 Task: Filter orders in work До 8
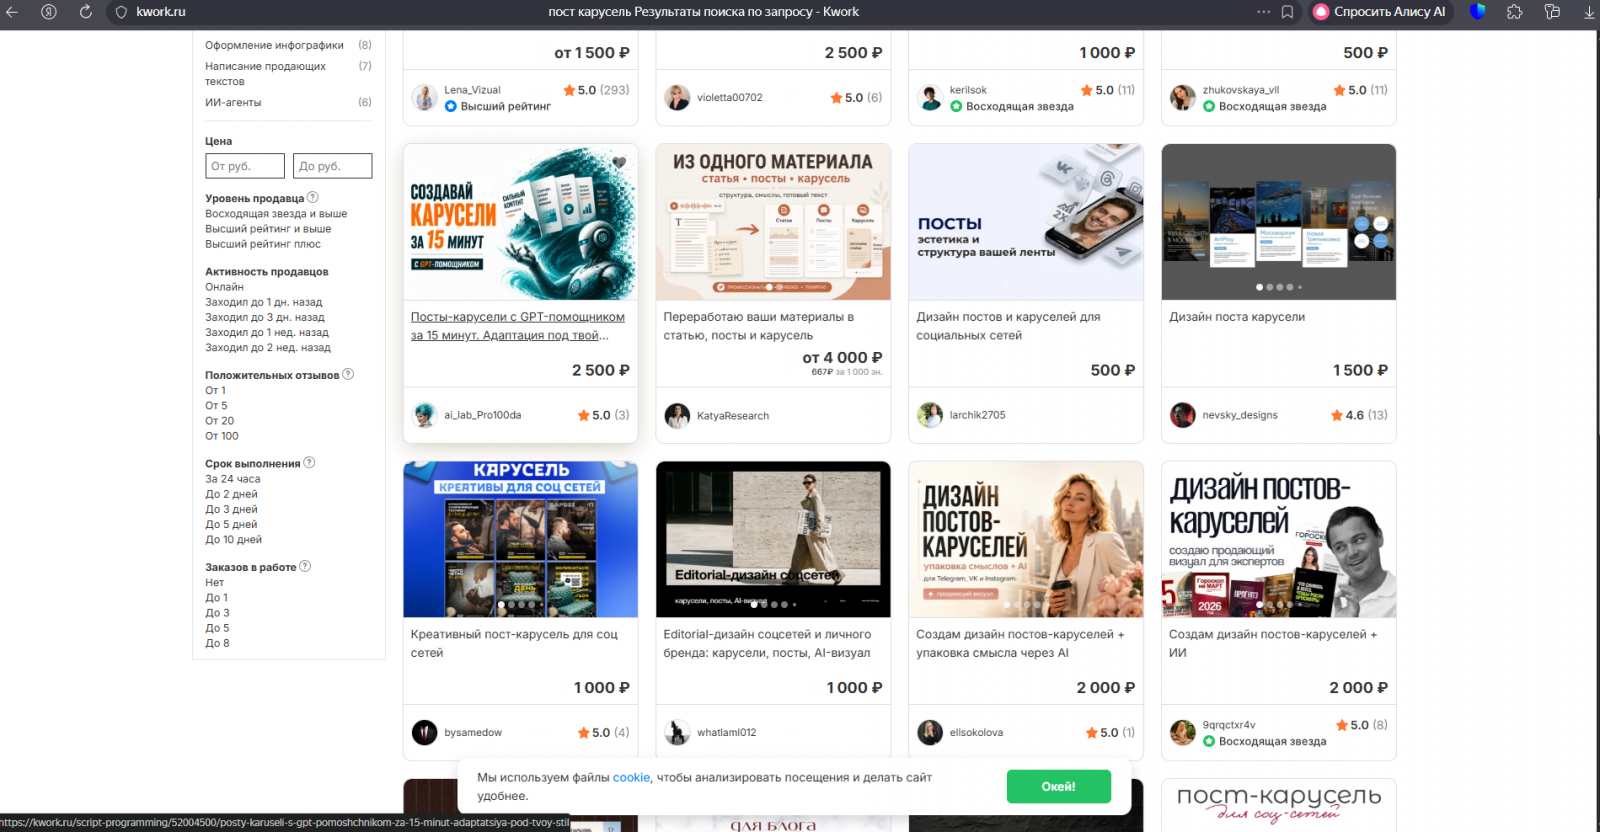pos(217,643)
